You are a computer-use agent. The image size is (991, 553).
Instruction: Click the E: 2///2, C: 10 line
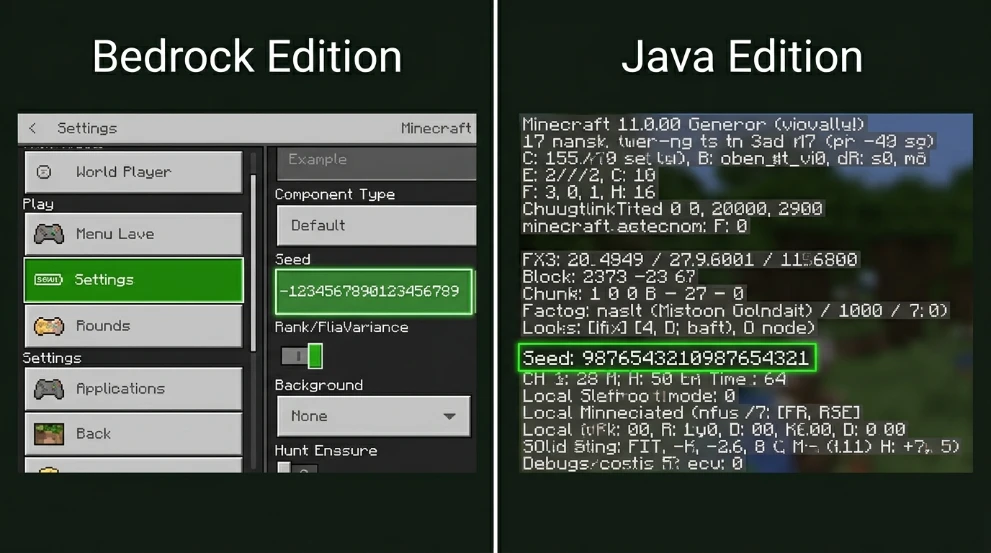tap(588, 175)
